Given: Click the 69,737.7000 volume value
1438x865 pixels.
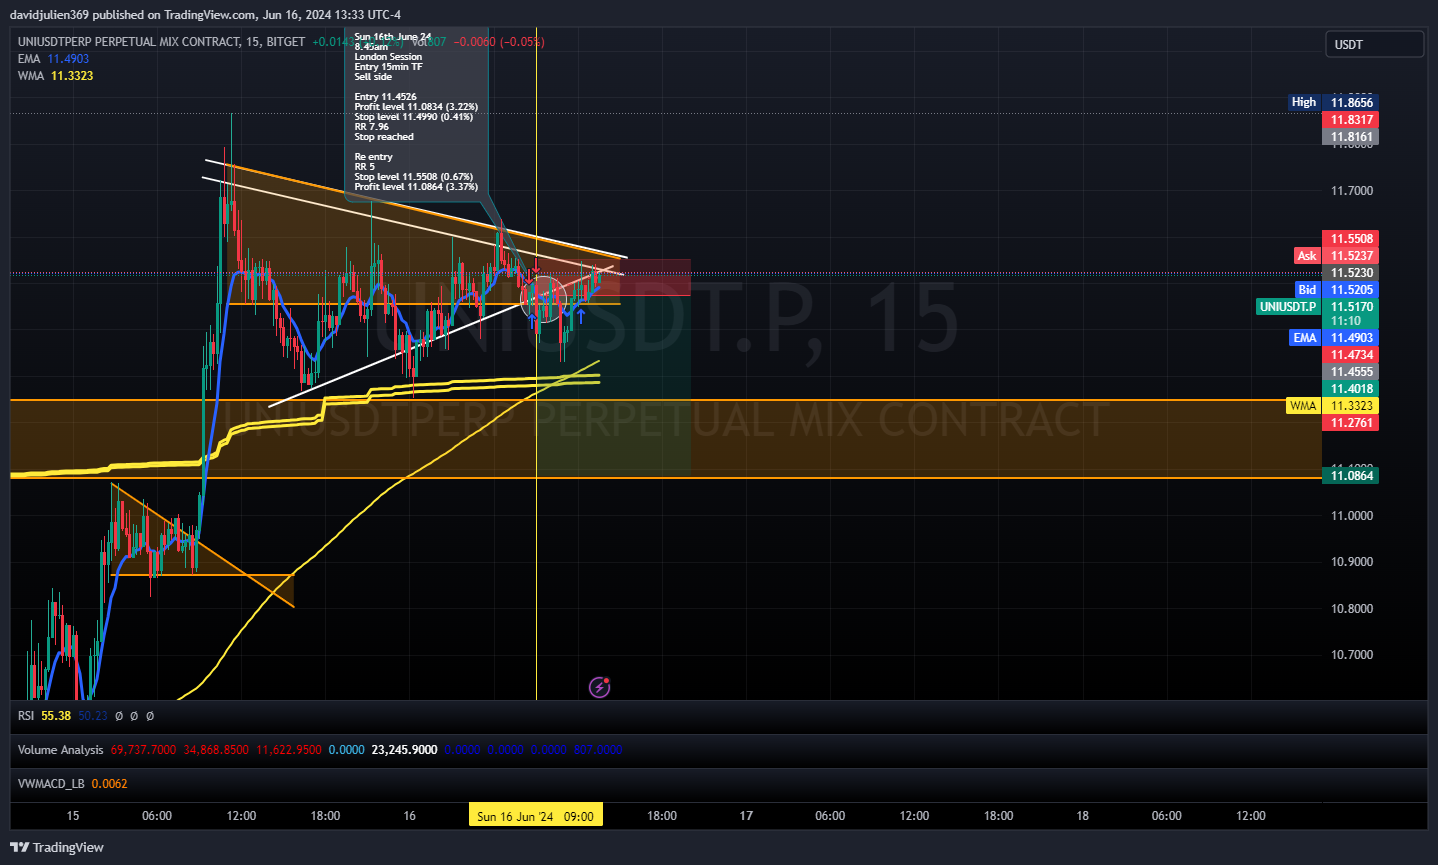Looking at the screenshot, I should pos(143,750).
